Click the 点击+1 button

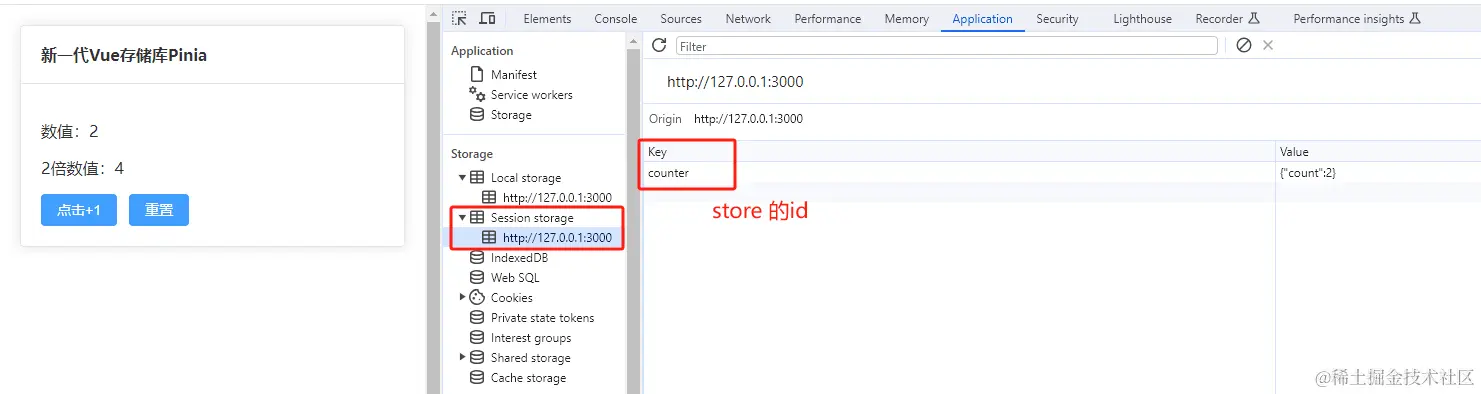78,210
